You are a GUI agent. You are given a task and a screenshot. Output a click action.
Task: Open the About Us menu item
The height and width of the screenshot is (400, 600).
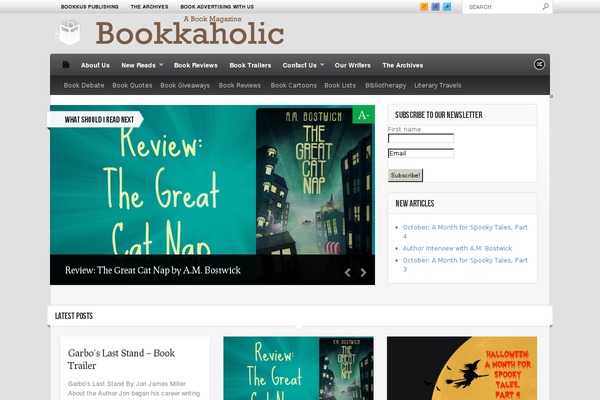95,65
